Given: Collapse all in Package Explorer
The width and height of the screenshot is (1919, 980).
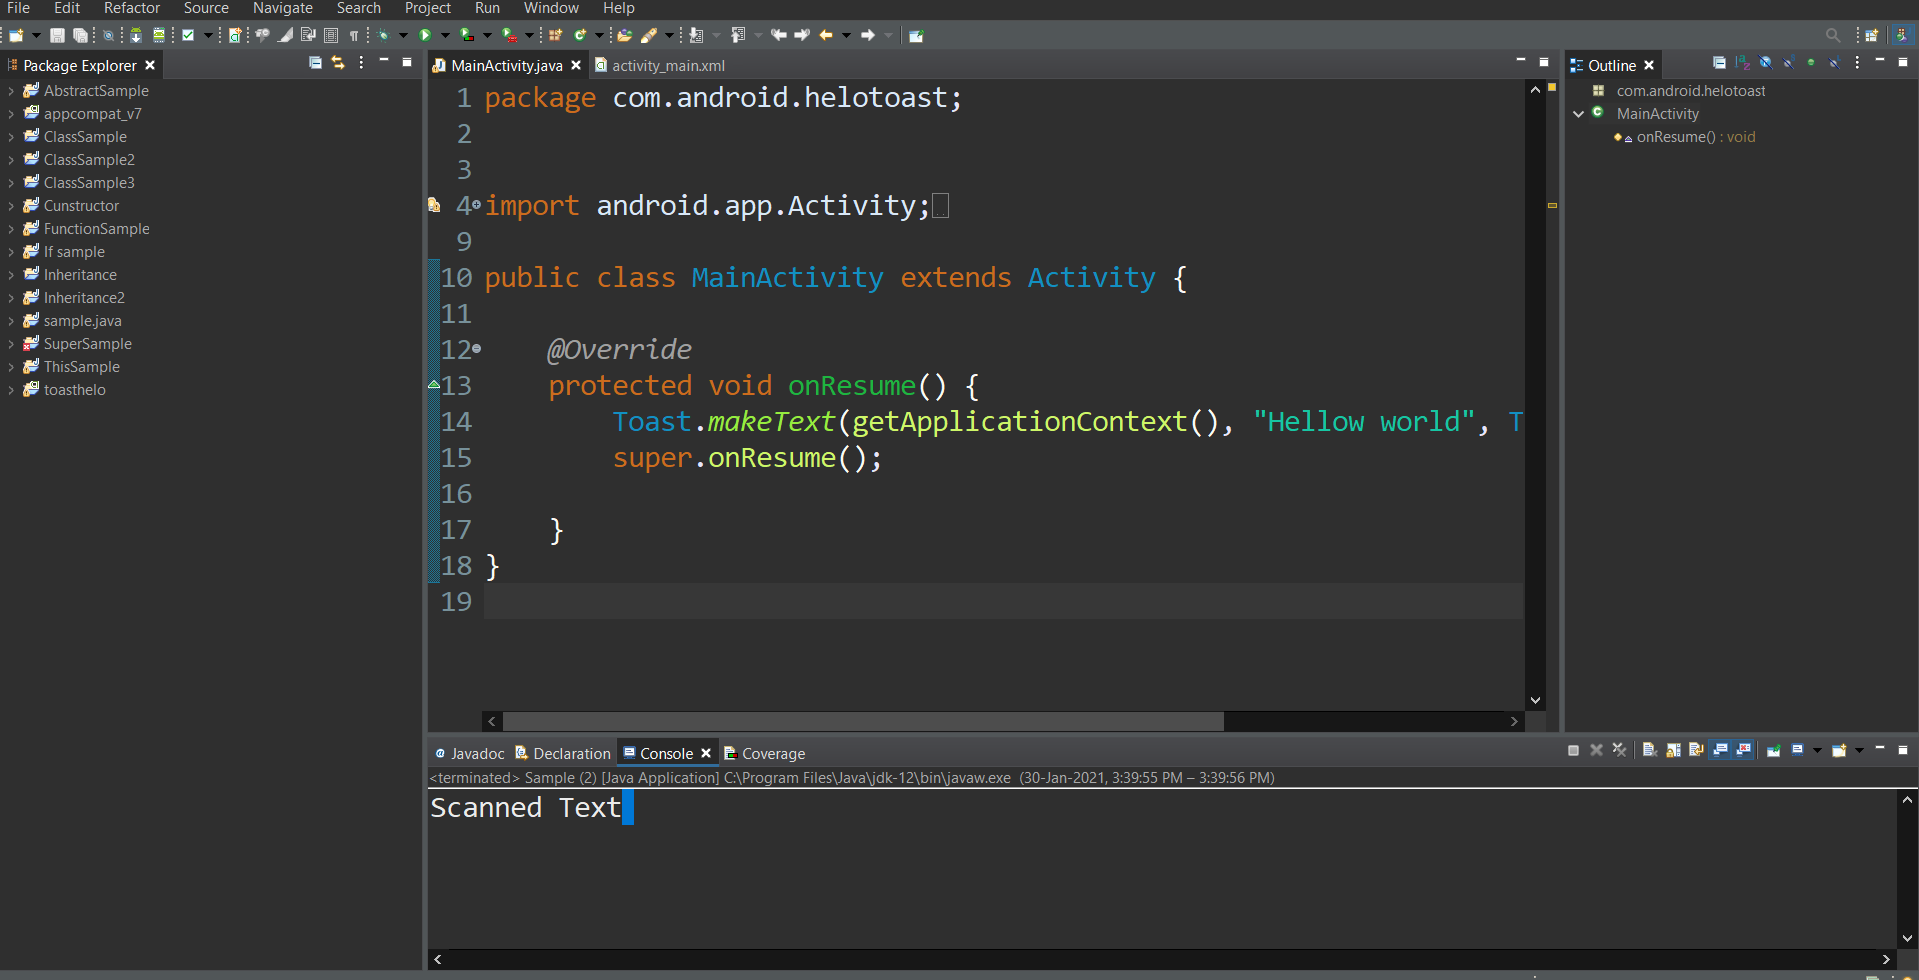Looking at the screenshot, I should [315, 63].
